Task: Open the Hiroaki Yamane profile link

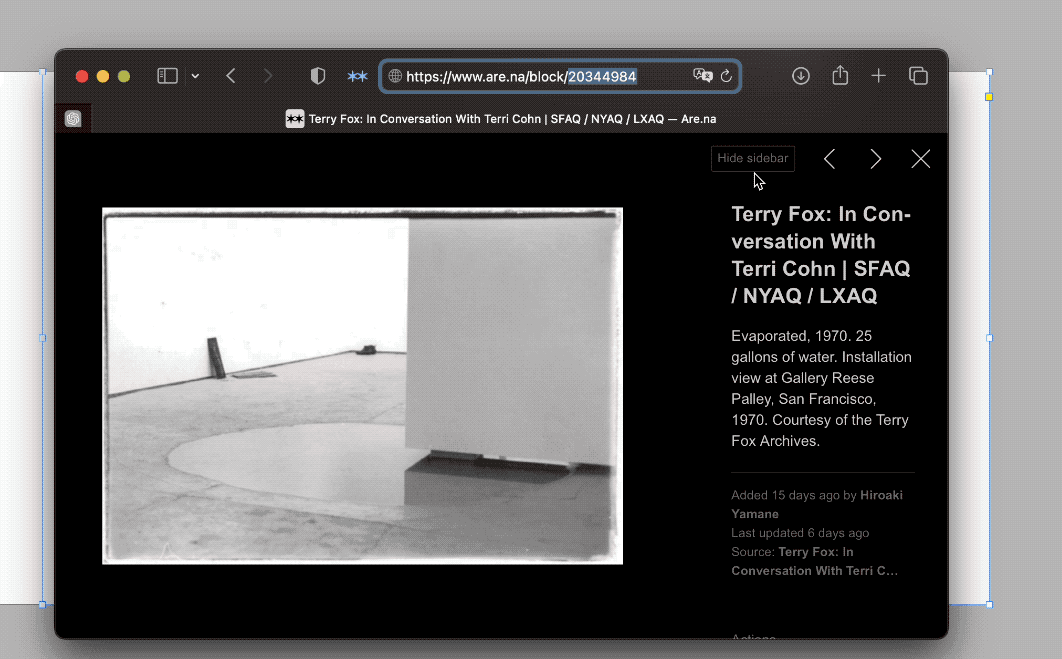Action: click(x=817, y=505)
